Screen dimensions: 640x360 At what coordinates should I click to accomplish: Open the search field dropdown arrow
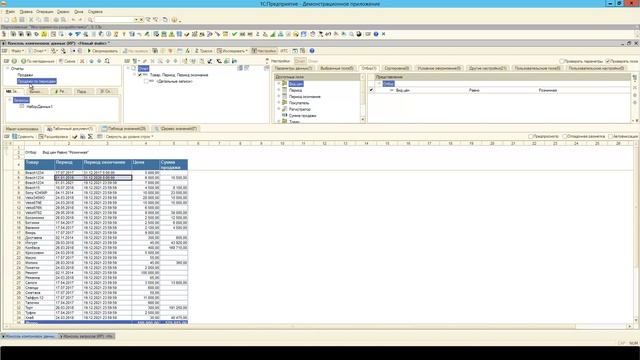[136, 20]
